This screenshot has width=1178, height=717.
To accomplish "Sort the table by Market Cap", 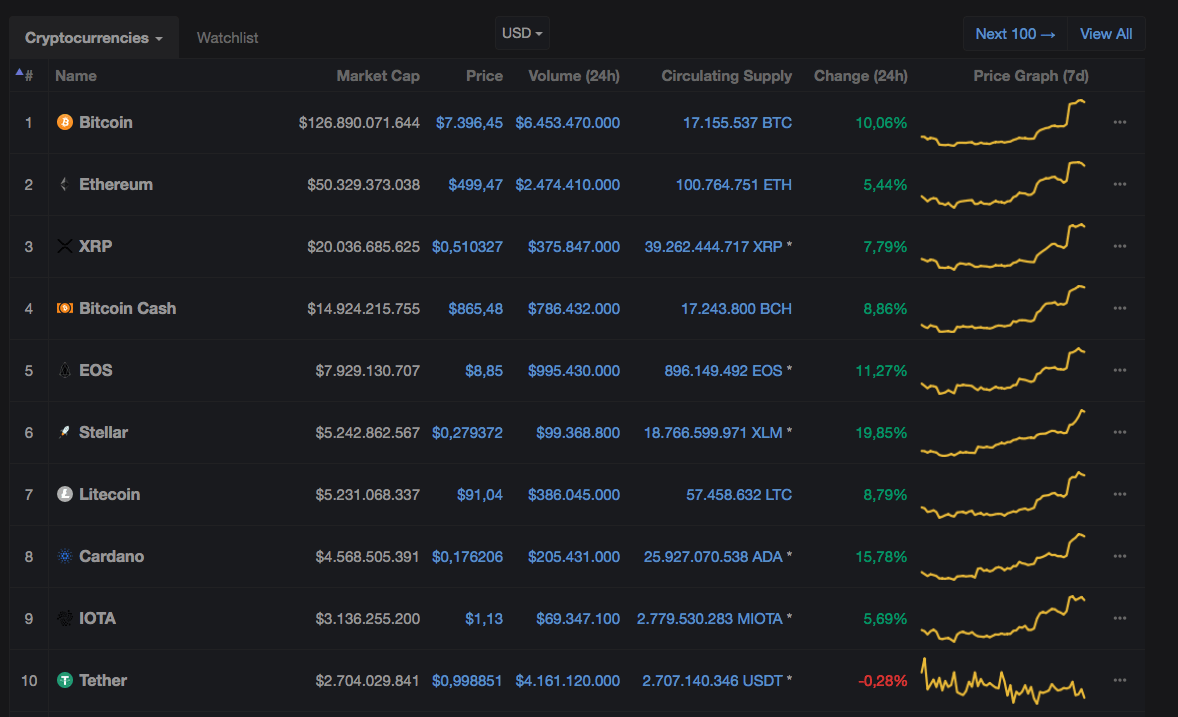I will pyautogui.click(x=378, y=76).
